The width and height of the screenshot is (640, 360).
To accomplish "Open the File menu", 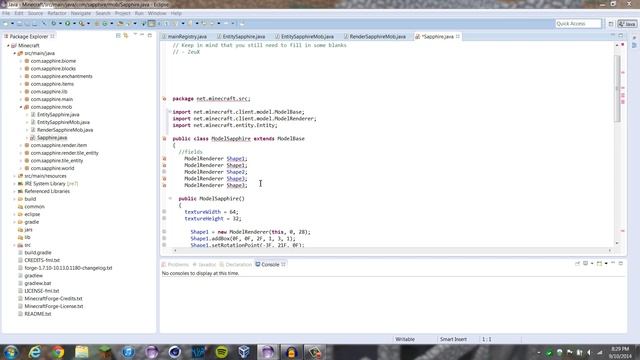I will point(6,13).
